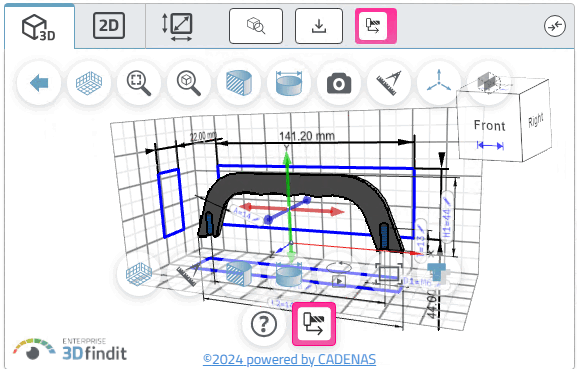Click the pink transfer-to-CAD button in top bar
This screenshot has height=369, width=578.
pyautogui.click(x=376, y=26)
